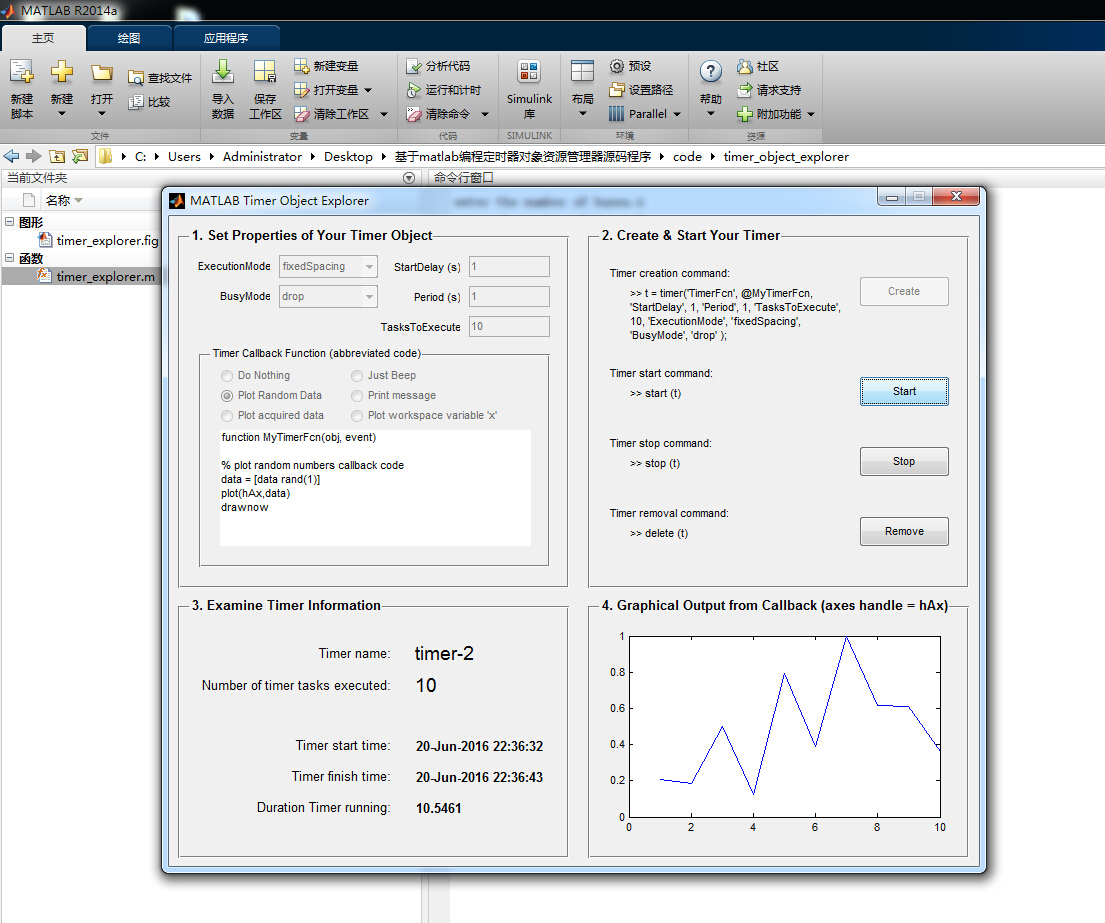1105x923 pixels.
Task: Click the browse for folder icon
Action: click(80, 156)
